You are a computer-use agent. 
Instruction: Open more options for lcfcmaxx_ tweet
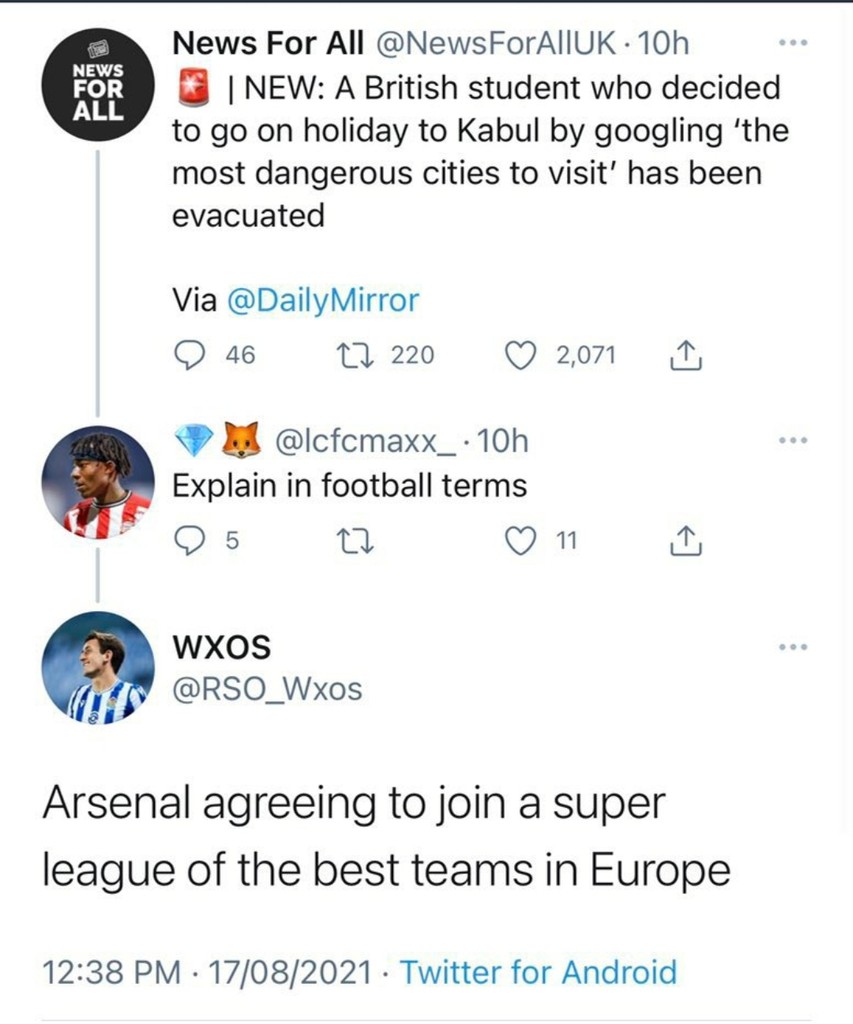792,439
